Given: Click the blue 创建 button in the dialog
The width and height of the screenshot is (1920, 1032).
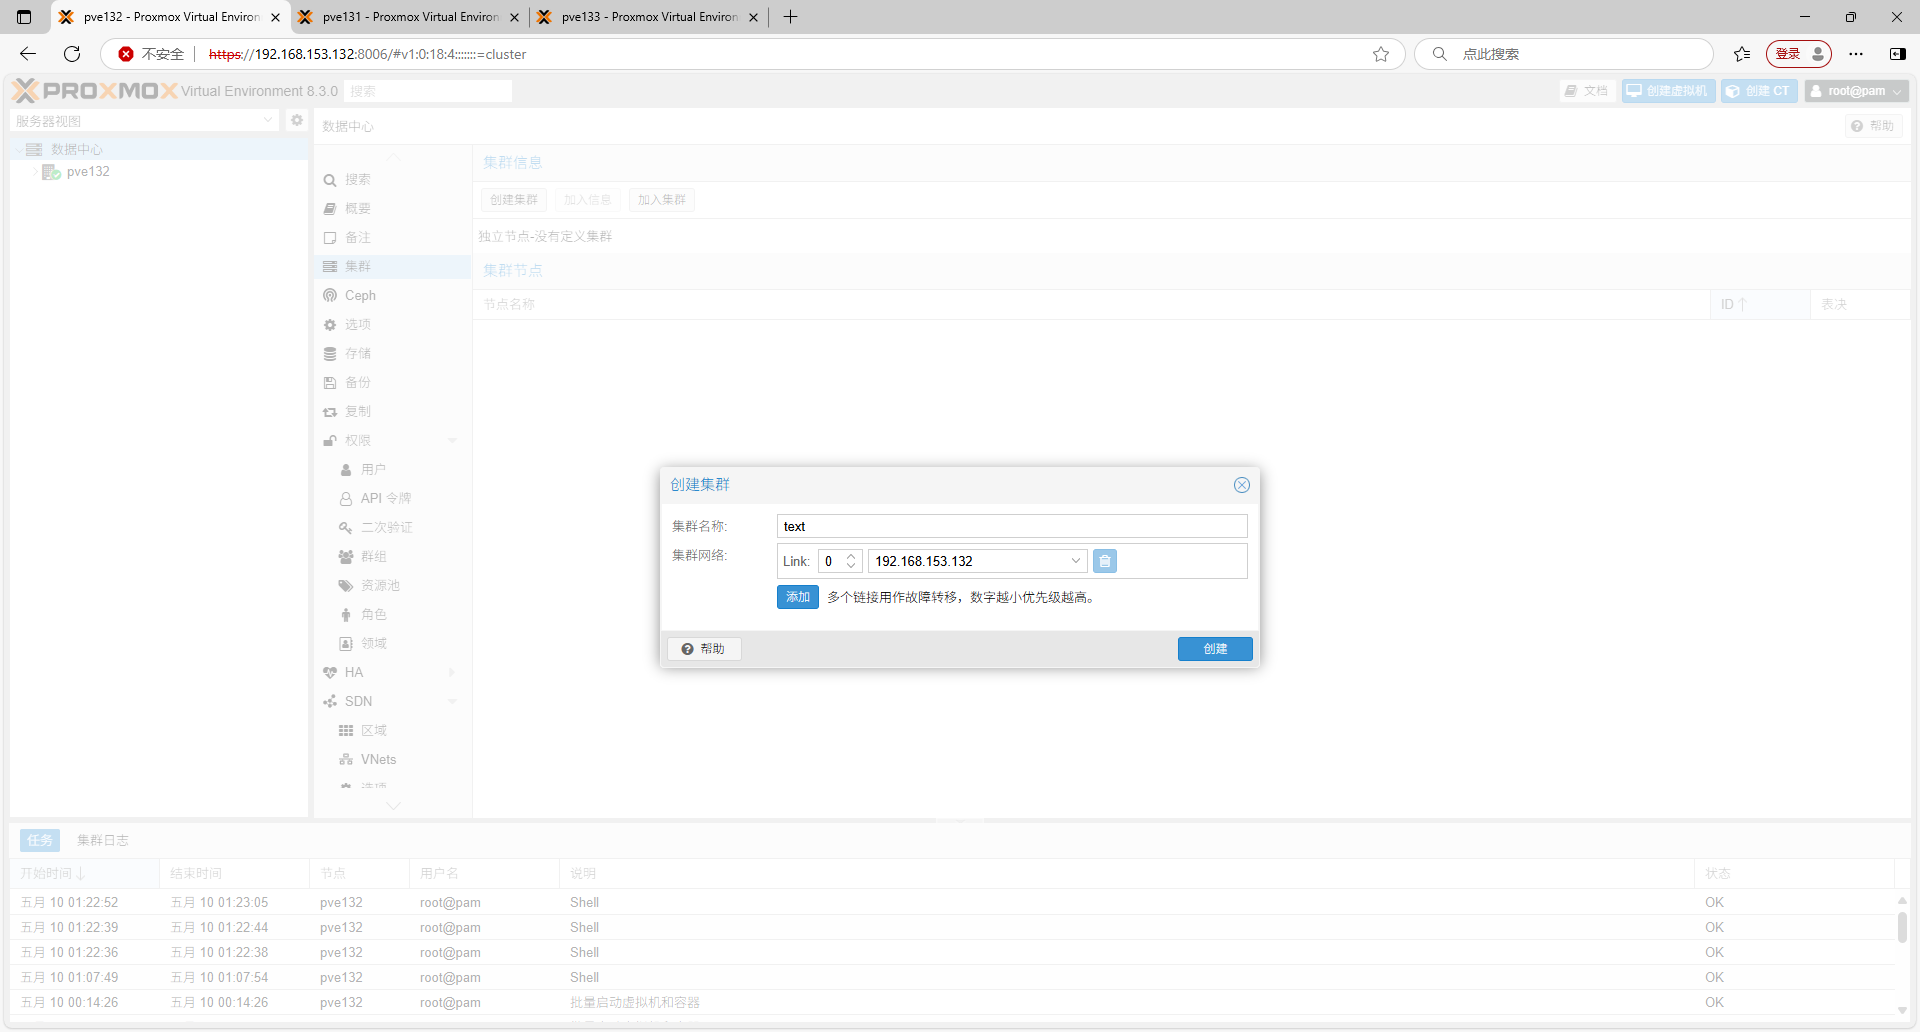Looking at the screenshot, I should point(1215,649).
